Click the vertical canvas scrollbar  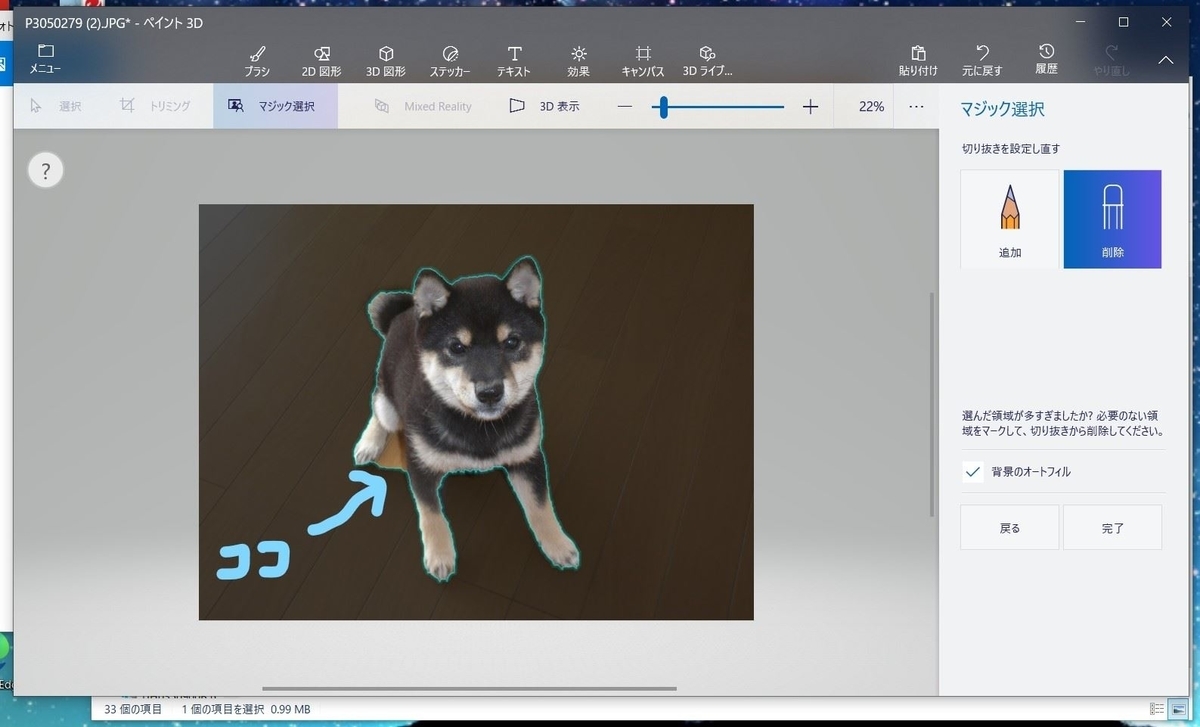pyautogui.click(x=932, y=404)
